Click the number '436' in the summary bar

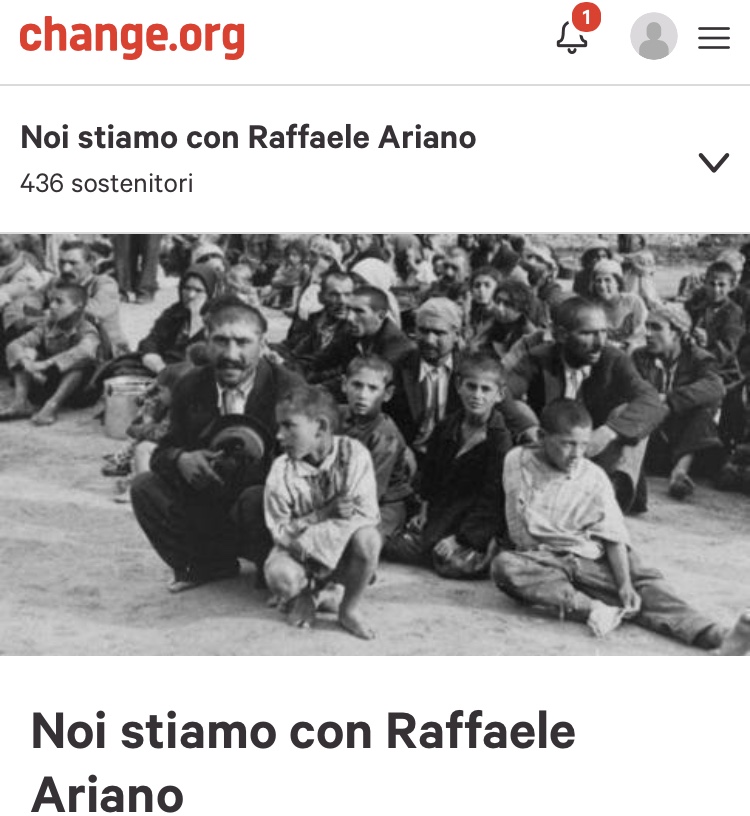click(x=42, y=183)
